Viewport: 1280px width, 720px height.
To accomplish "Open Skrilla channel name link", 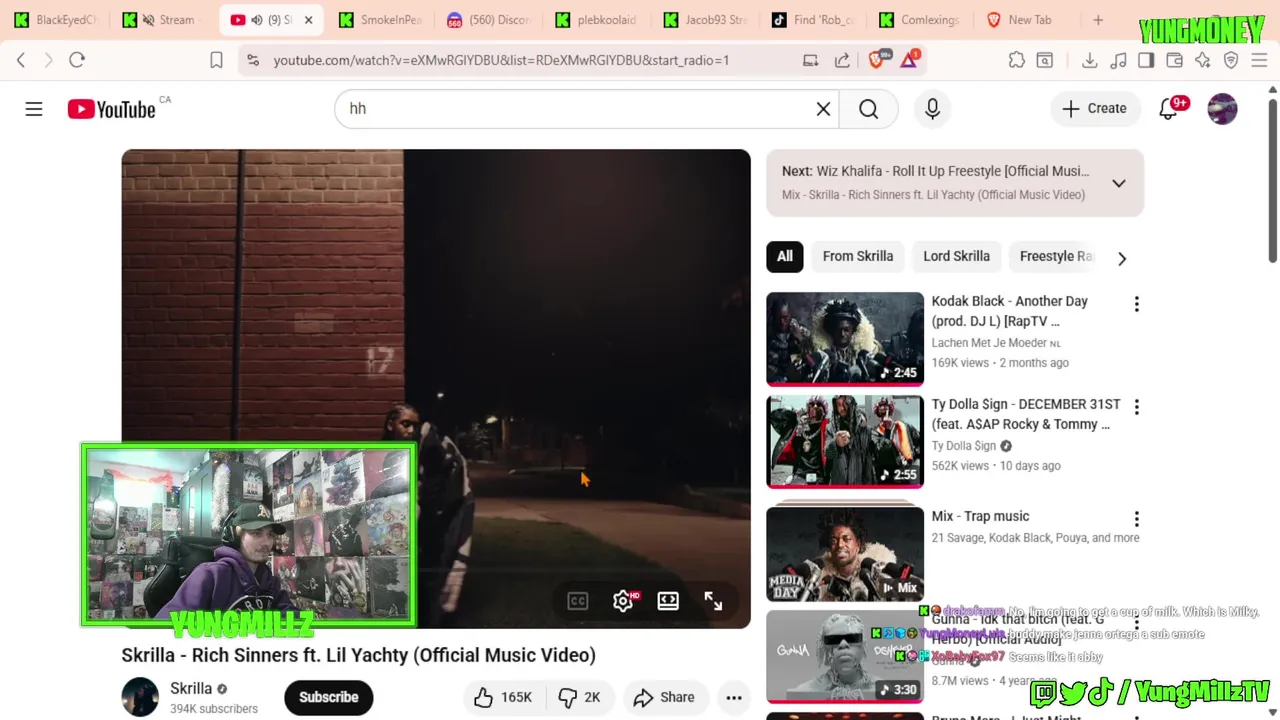I will [x=191, y=688].
